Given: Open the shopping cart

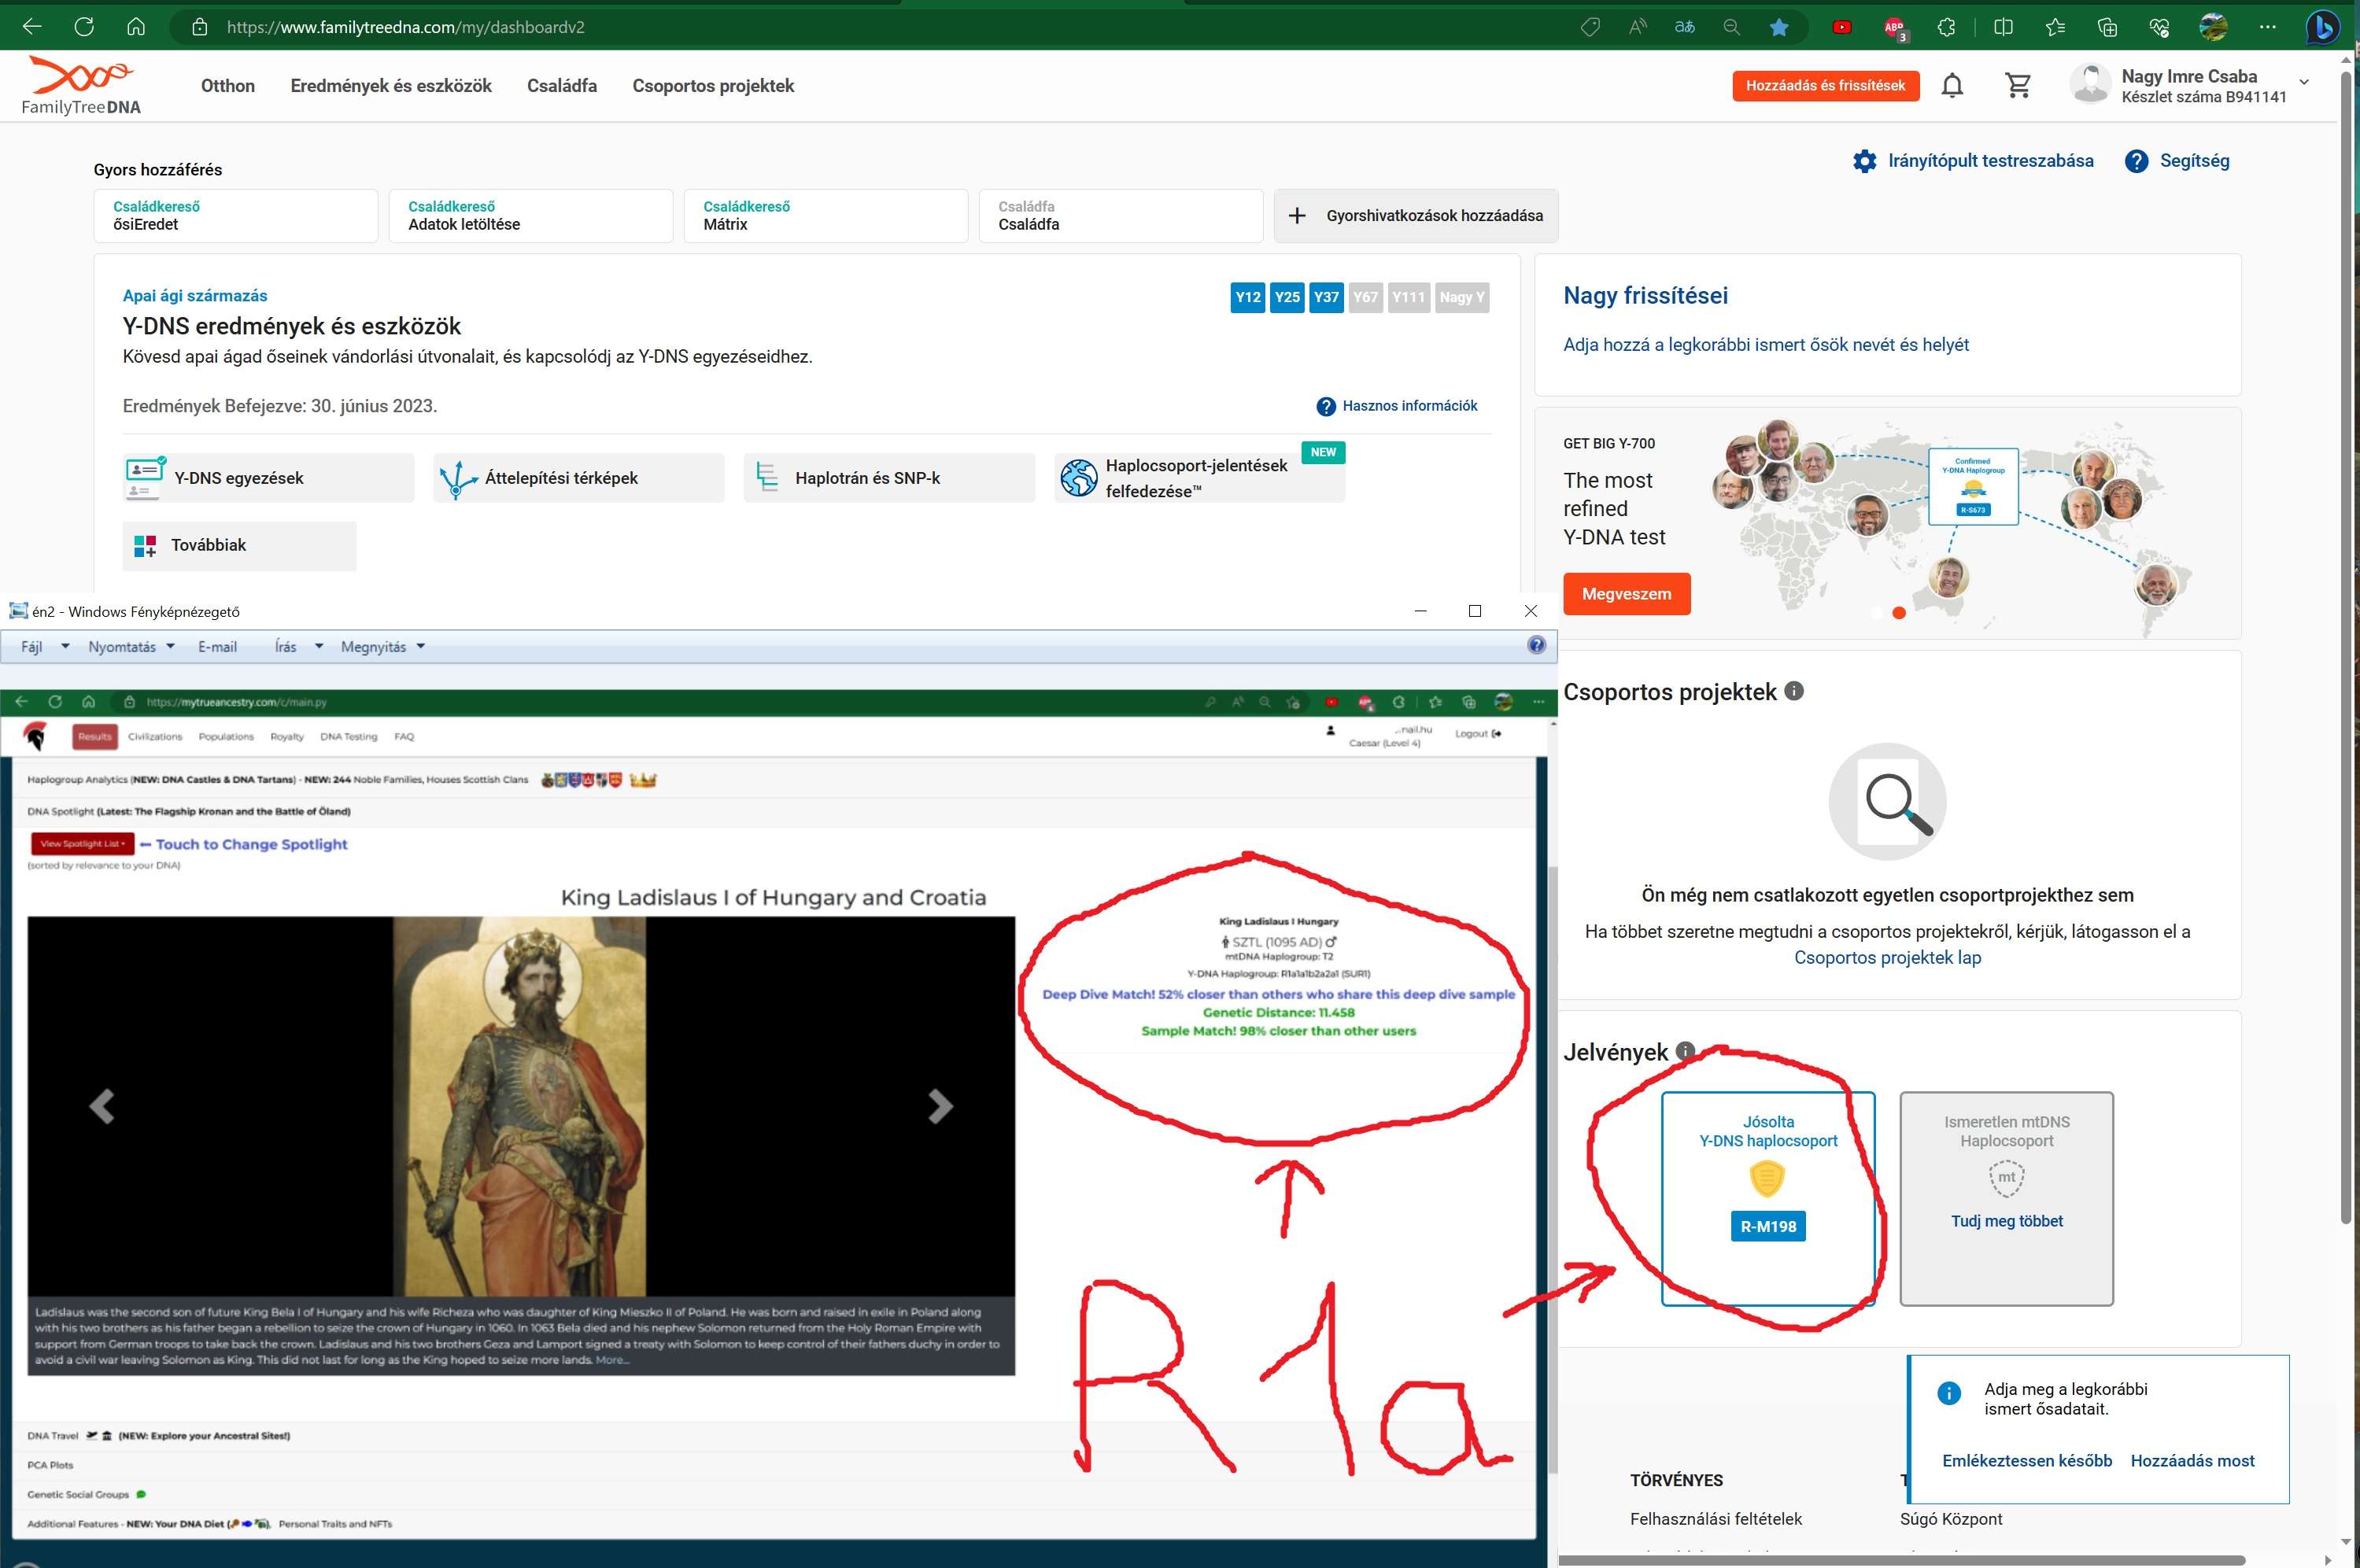Looking at the screenshot, I should coord(2019,86).
